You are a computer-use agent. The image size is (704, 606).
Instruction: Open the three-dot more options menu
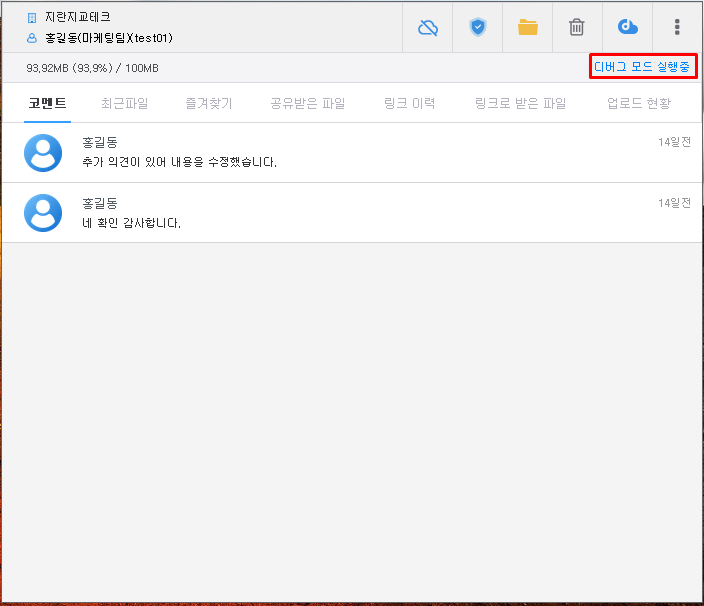[x=677, y=27]
